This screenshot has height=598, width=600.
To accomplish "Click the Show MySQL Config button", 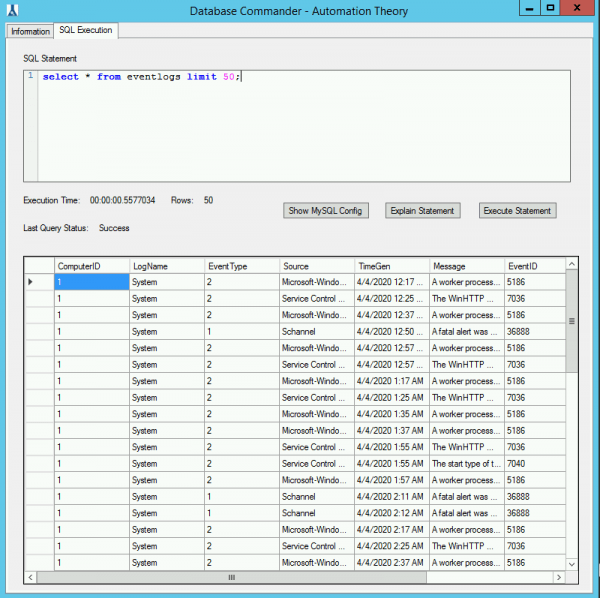I will (x=327, y=210).
